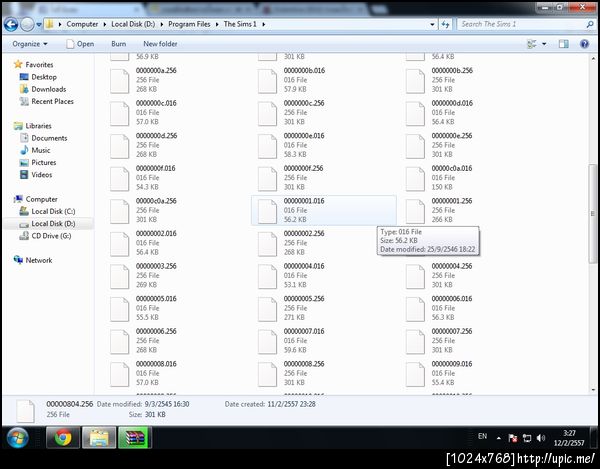Screen dimensions: 600x469
Task: Click file name 00000007.256
Action: 452,331
